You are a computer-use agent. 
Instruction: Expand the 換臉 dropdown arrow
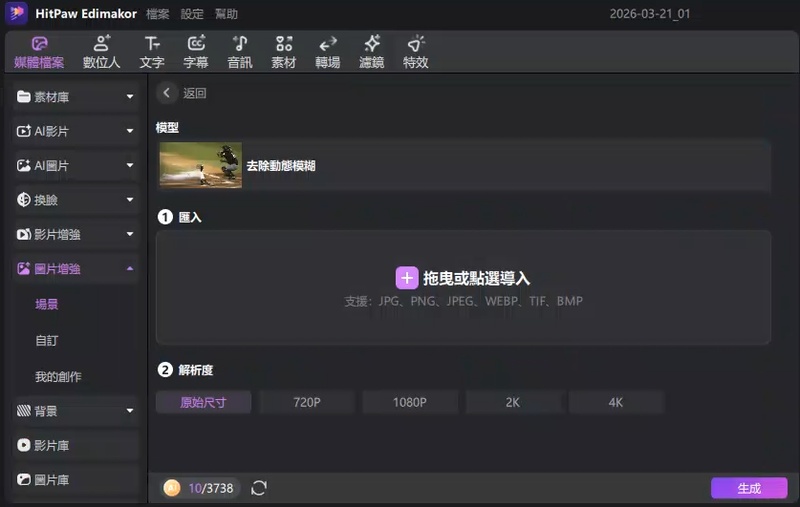[130, 199]
